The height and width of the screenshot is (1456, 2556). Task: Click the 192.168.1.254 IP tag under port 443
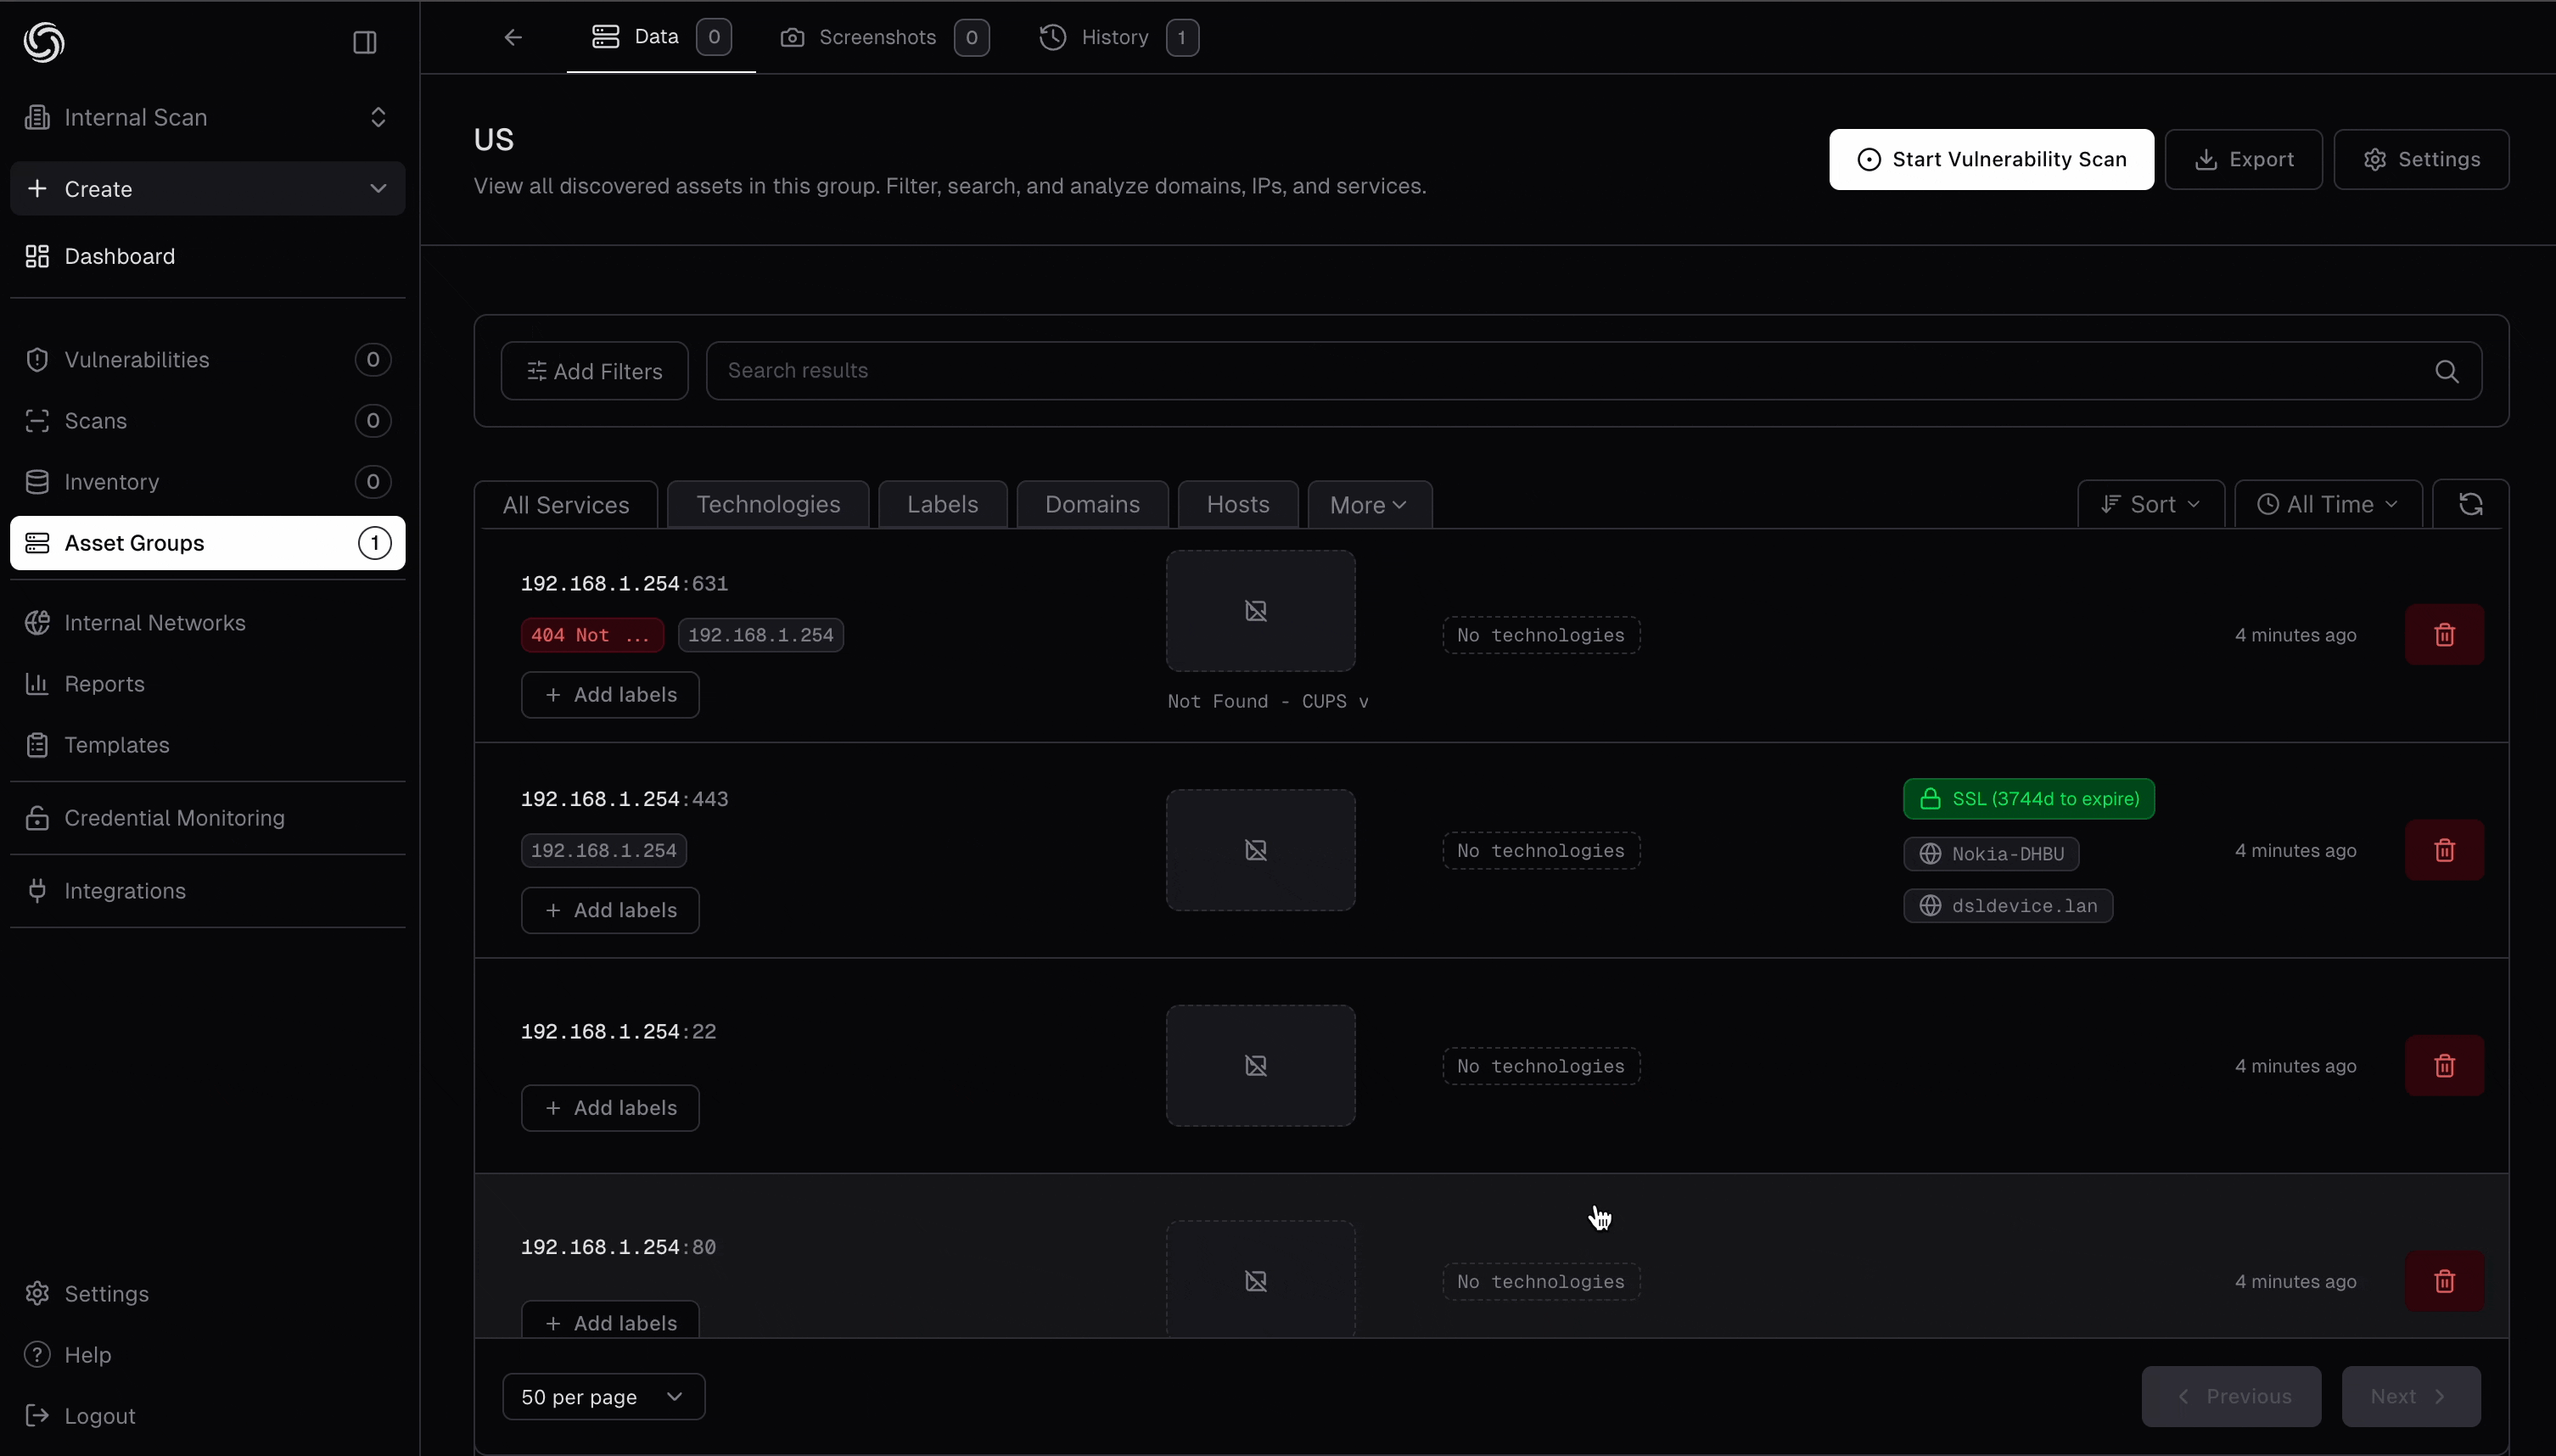pos(604,851)
